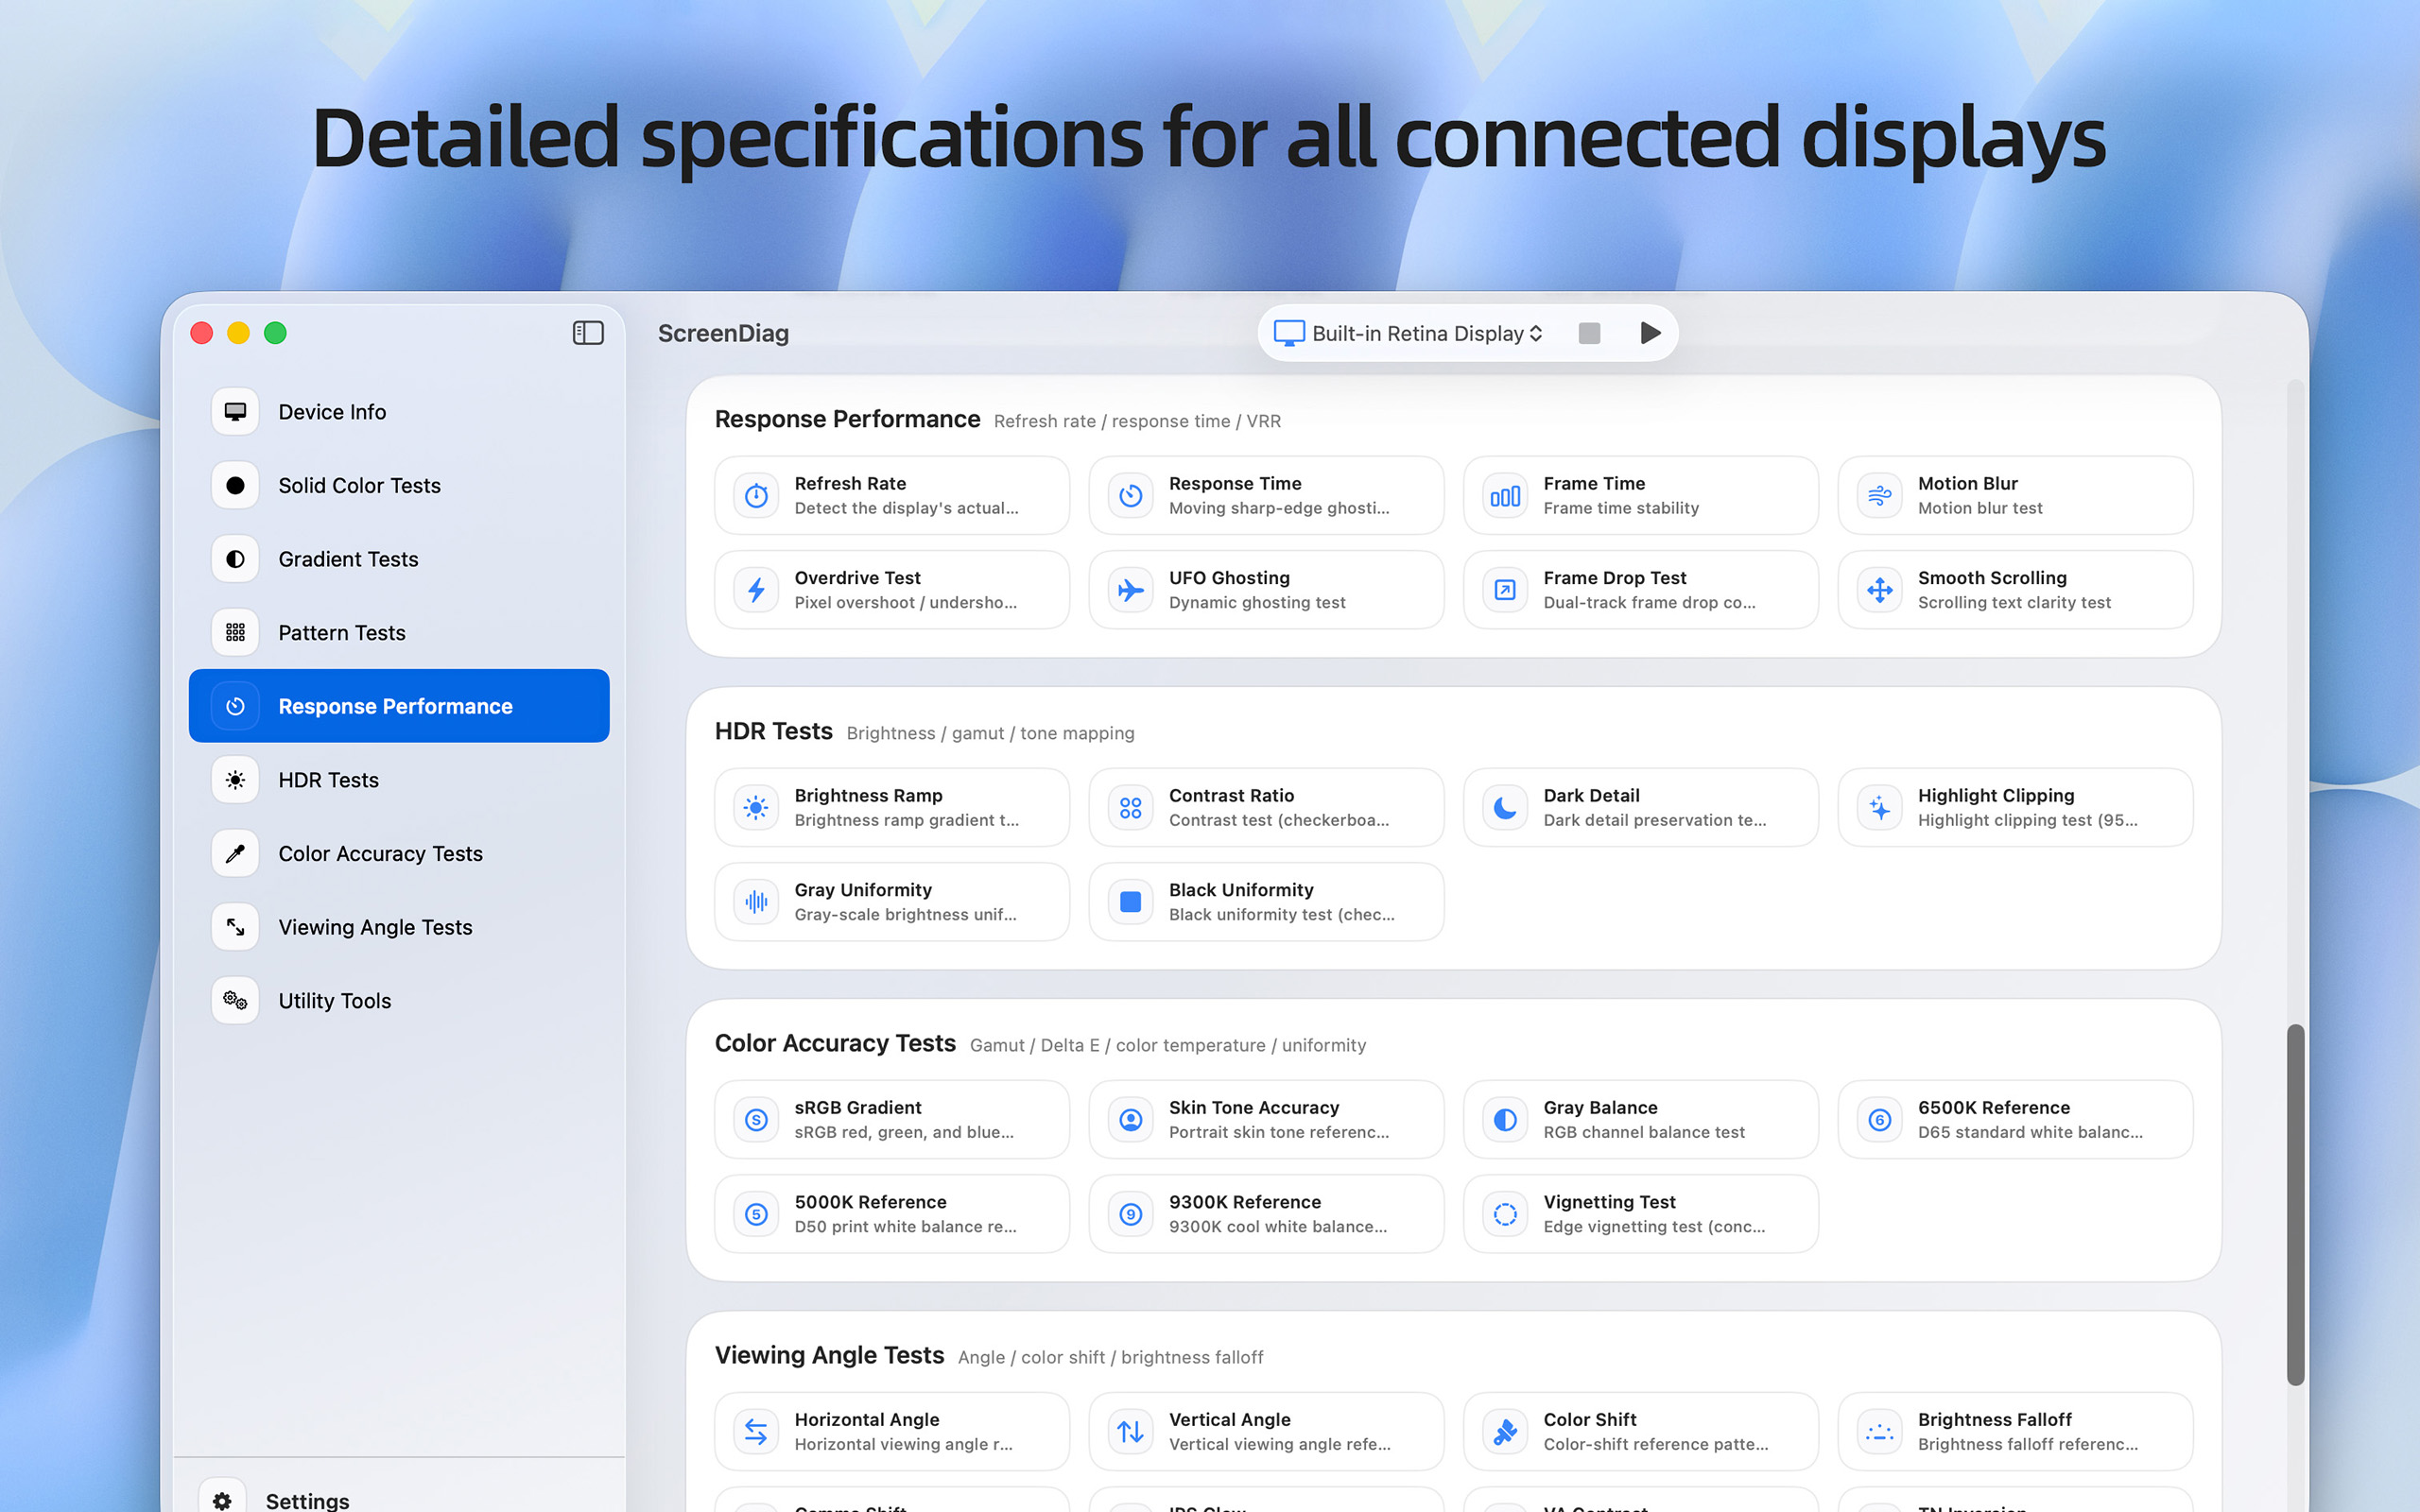The width and height of the screenshot is (2420, 1512).
Task: Click the 9300K Reference icon
Action: point(1131,1214)
